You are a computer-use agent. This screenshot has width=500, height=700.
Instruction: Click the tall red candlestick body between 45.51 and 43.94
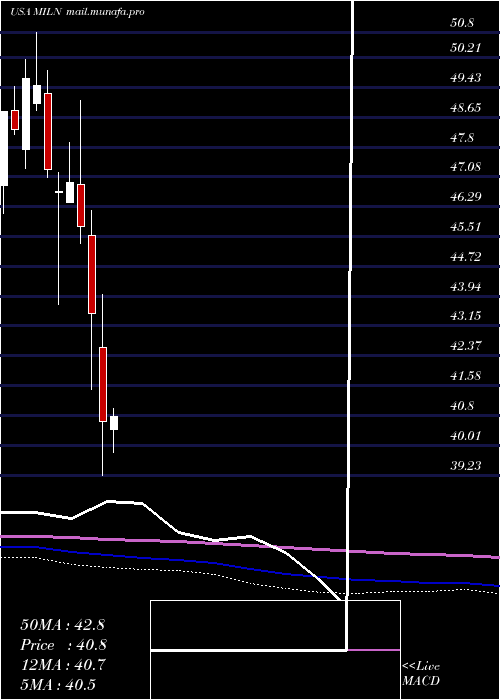coord(92,274)
